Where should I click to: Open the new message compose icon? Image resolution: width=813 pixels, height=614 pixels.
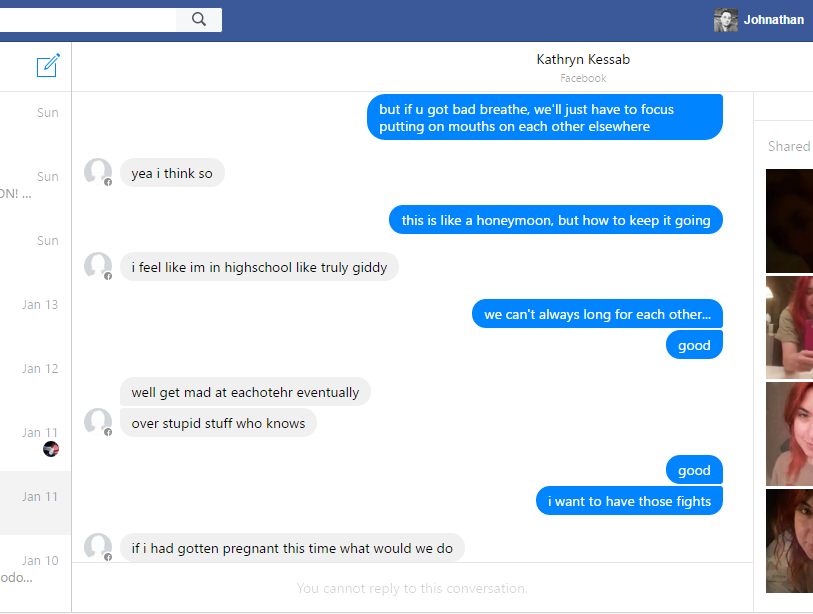pos(48,65)
